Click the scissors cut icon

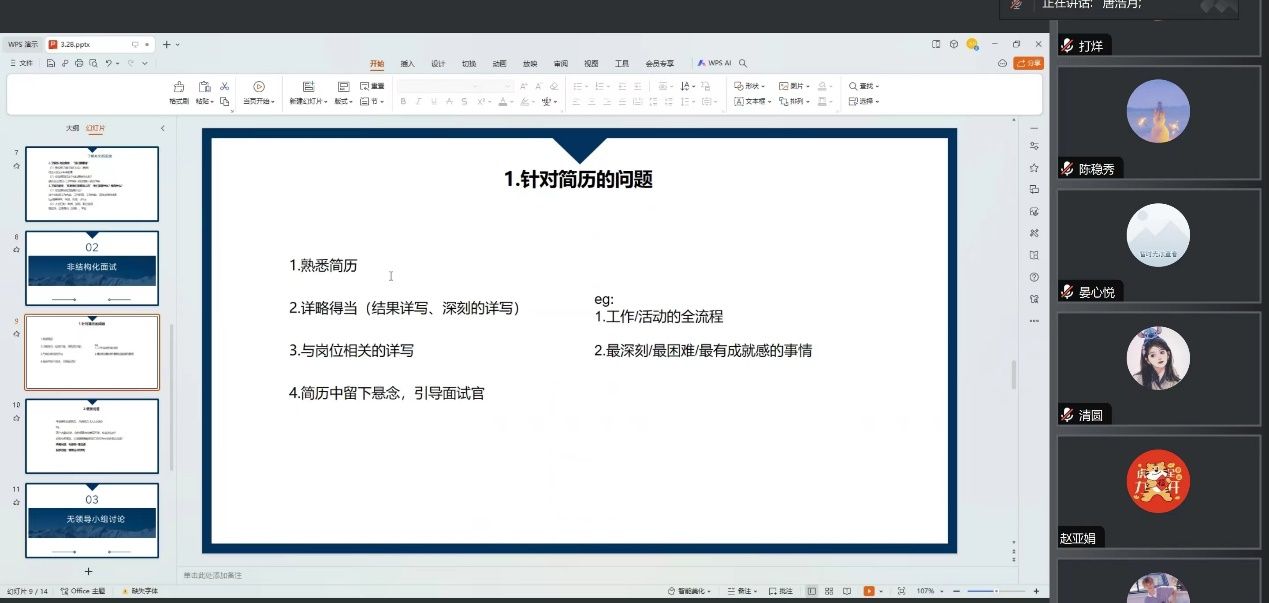[x=225, y=87]
